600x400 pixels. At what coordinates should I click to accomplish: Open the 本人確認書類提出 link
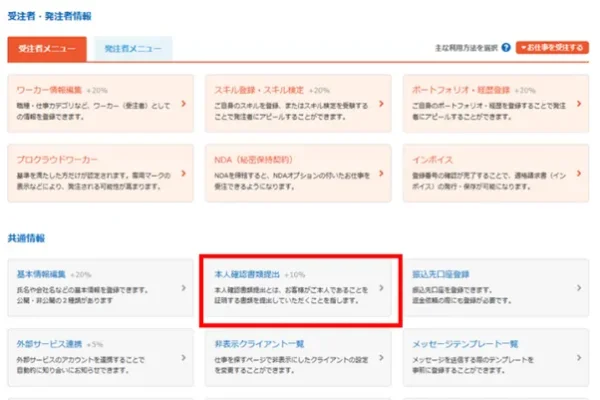pos(247,274)
